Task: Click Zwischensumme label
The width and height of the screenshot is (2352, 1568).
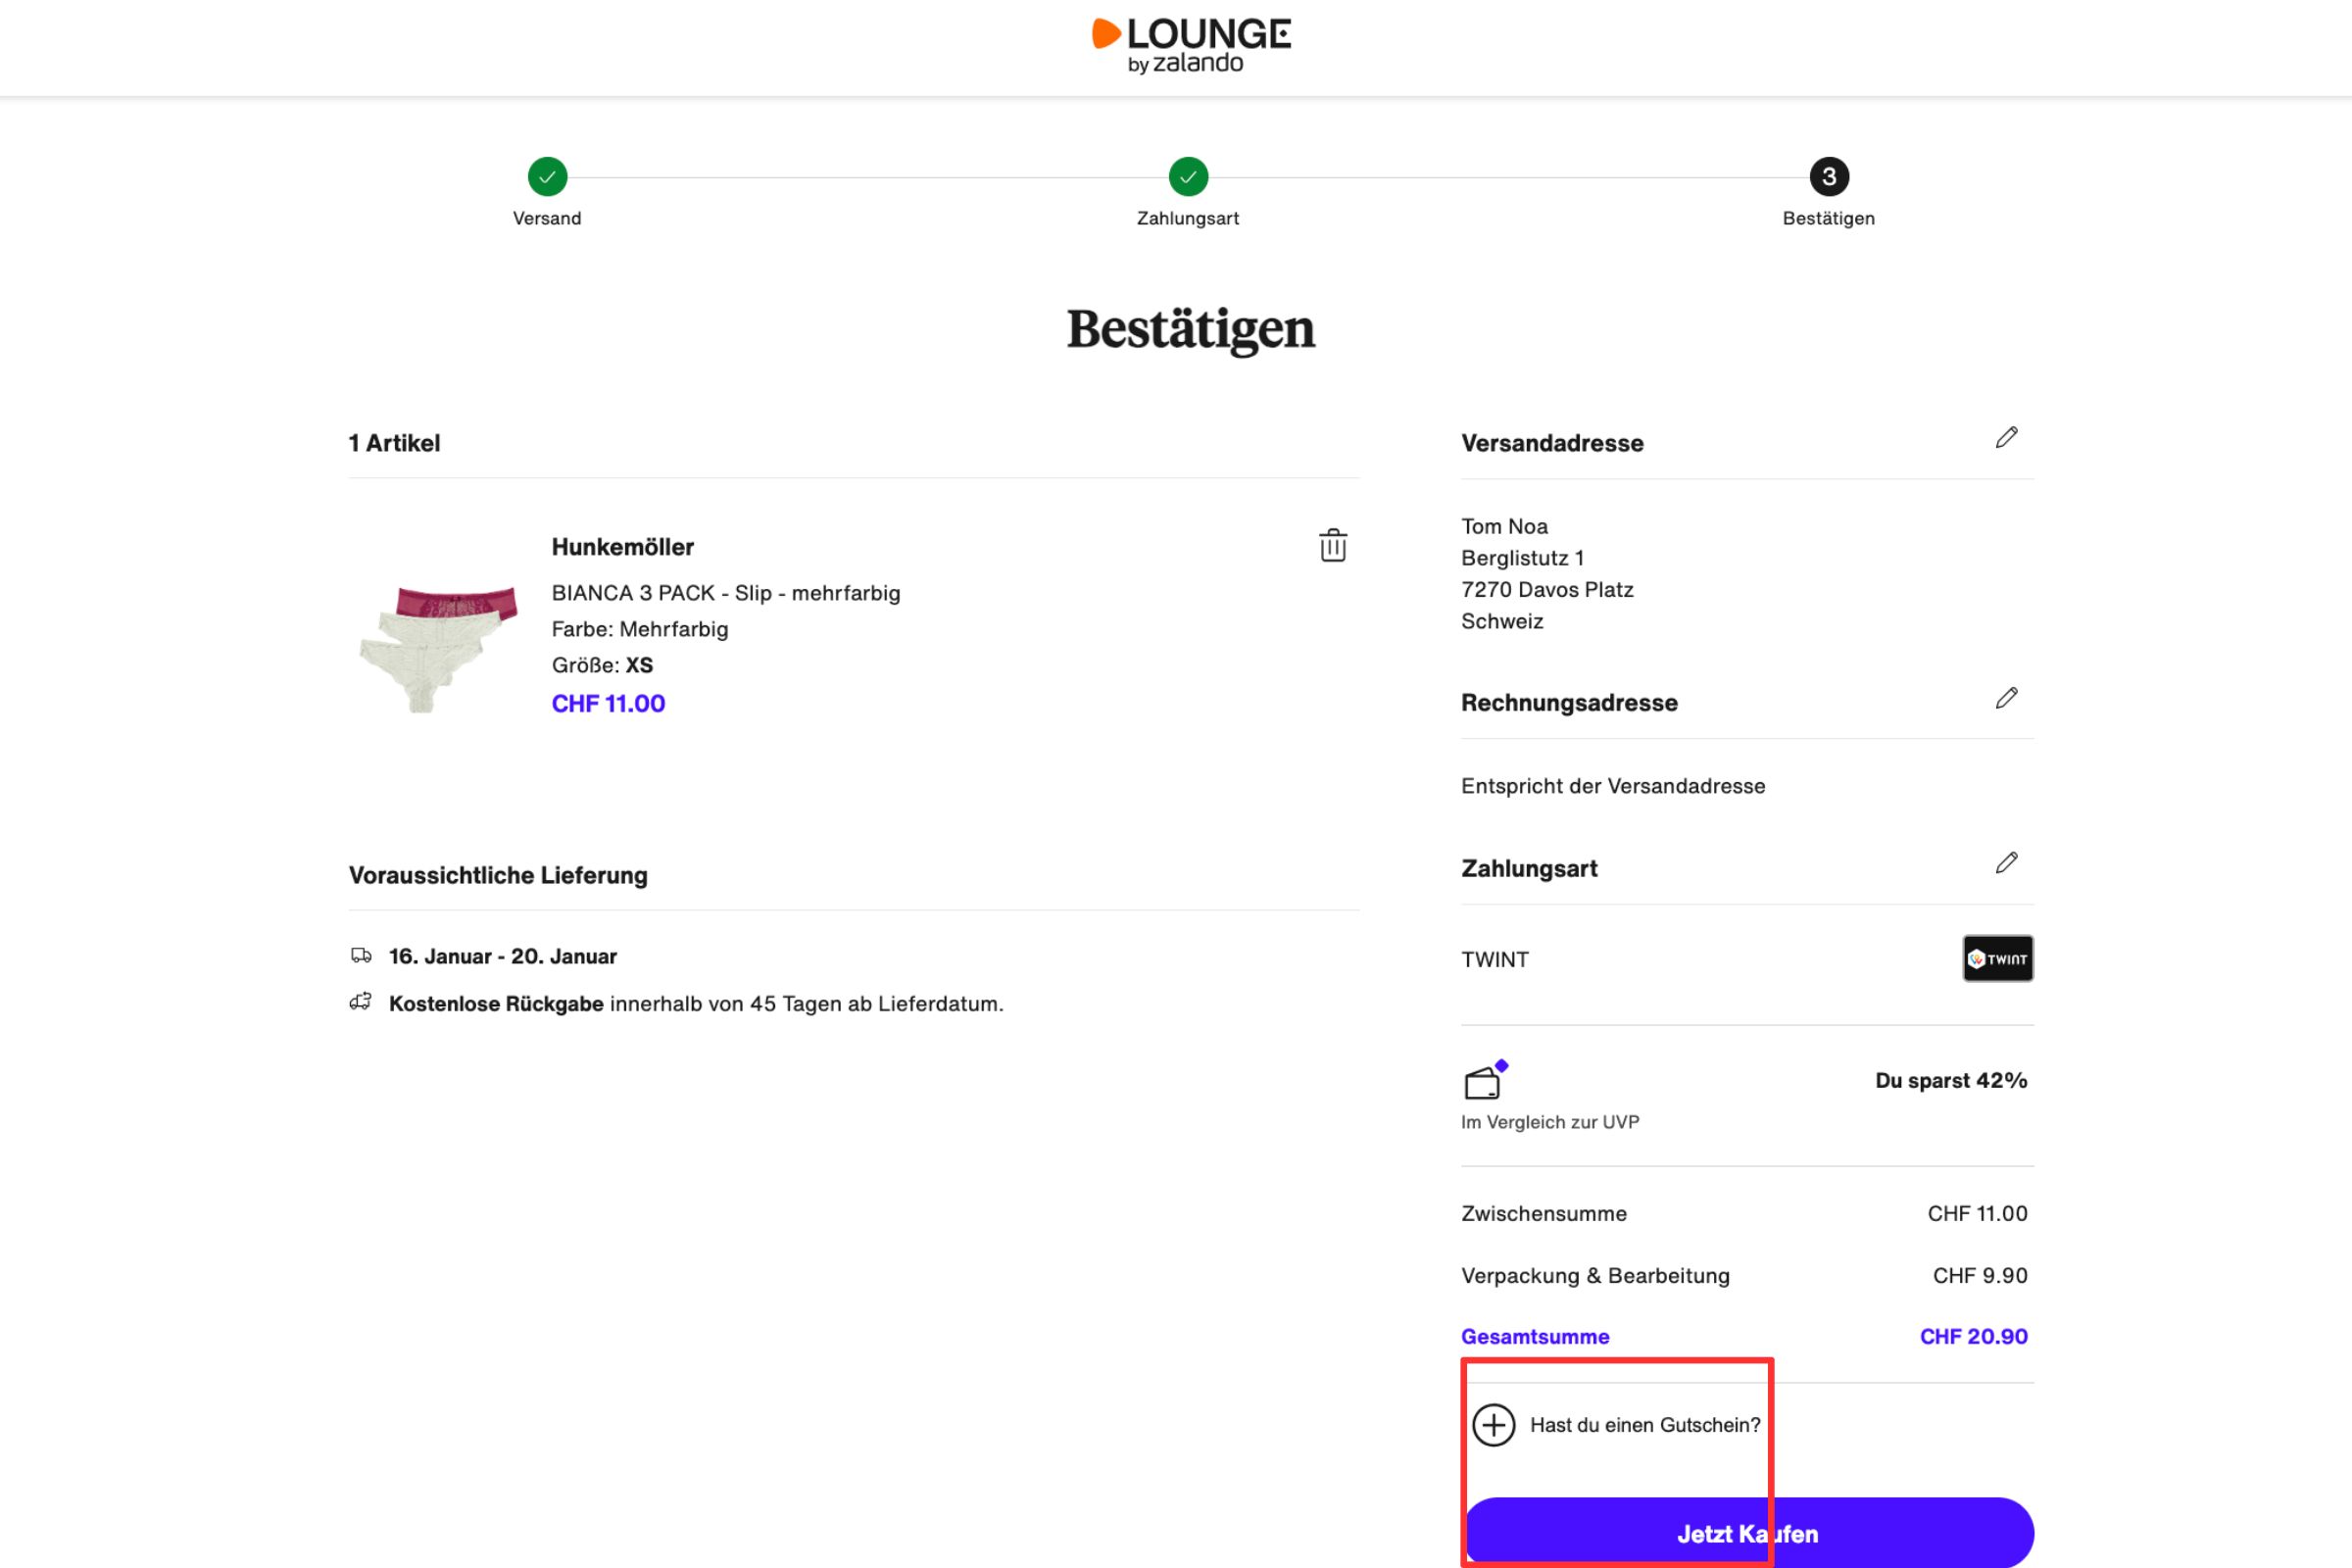Action: 1543,1213
